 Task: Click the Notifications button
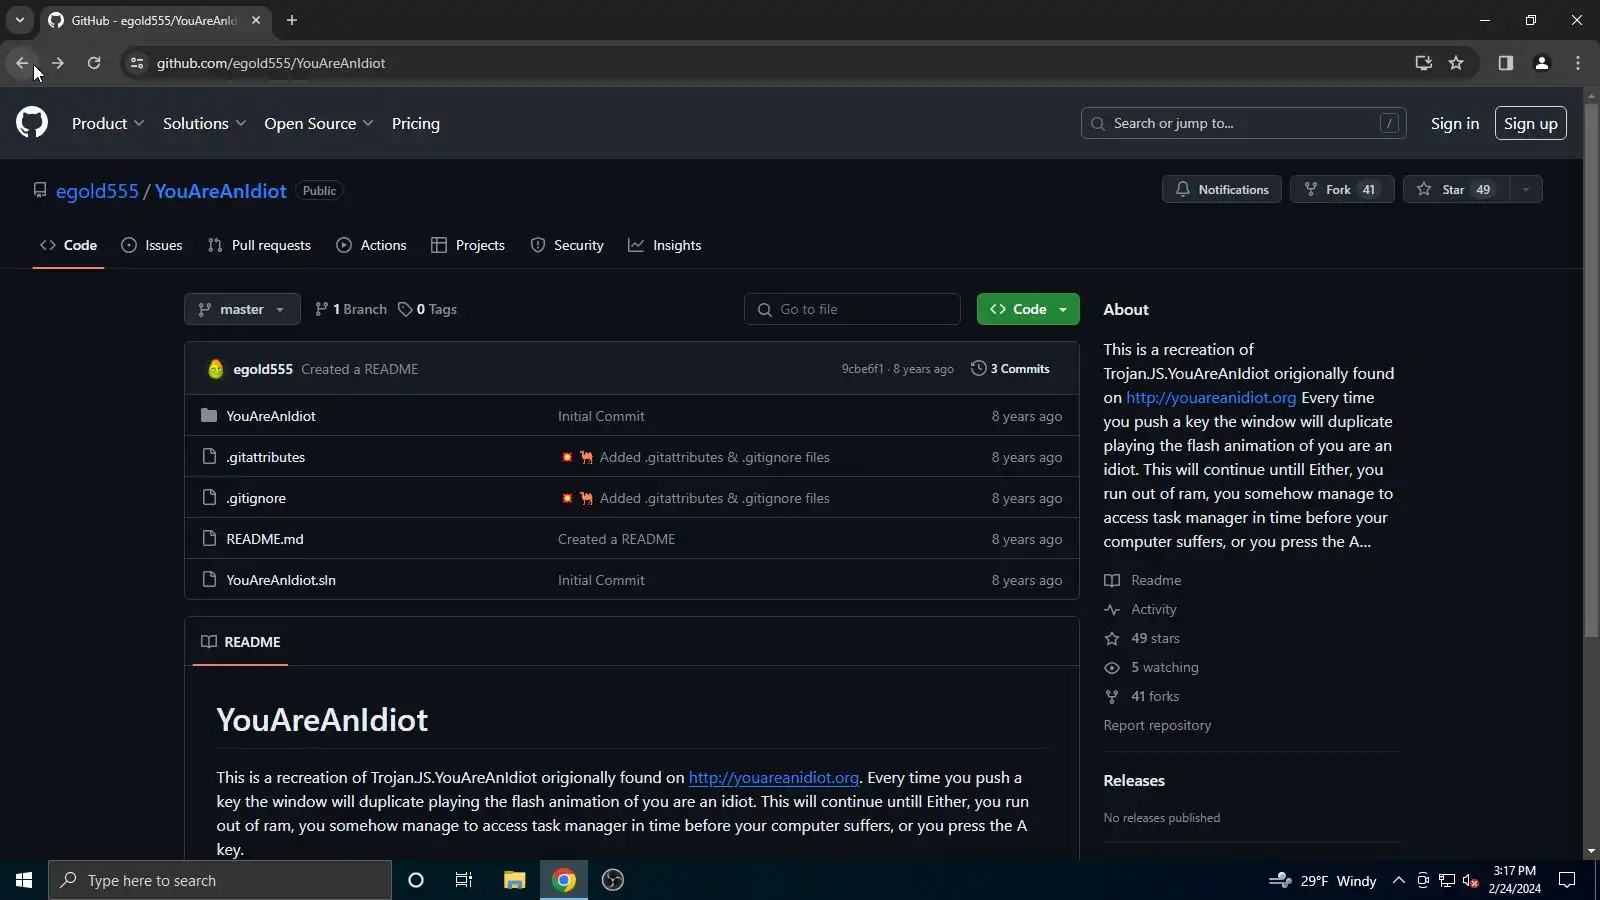pos(1221,189)
